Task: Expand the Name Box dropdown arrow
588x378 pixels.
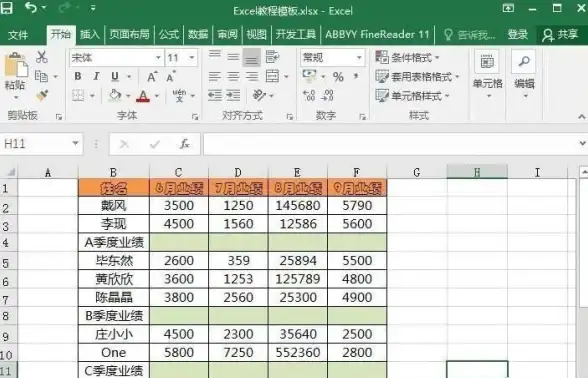Action: click(75, 144)
